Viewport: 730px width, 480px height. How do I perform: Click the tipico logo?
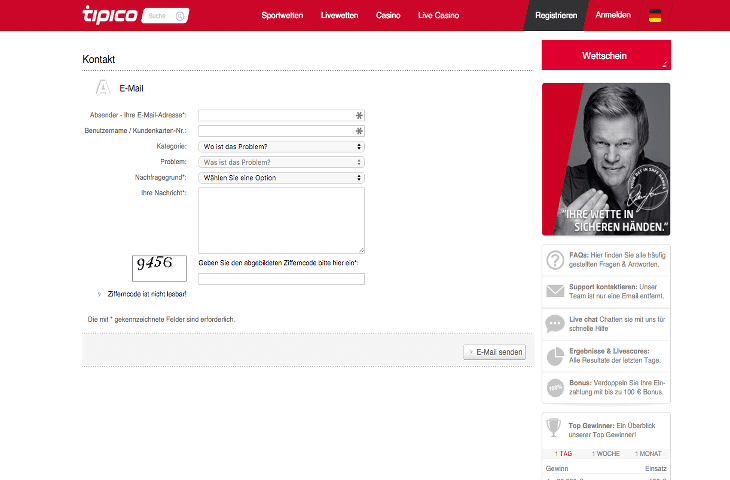click(x=110, y=14)
